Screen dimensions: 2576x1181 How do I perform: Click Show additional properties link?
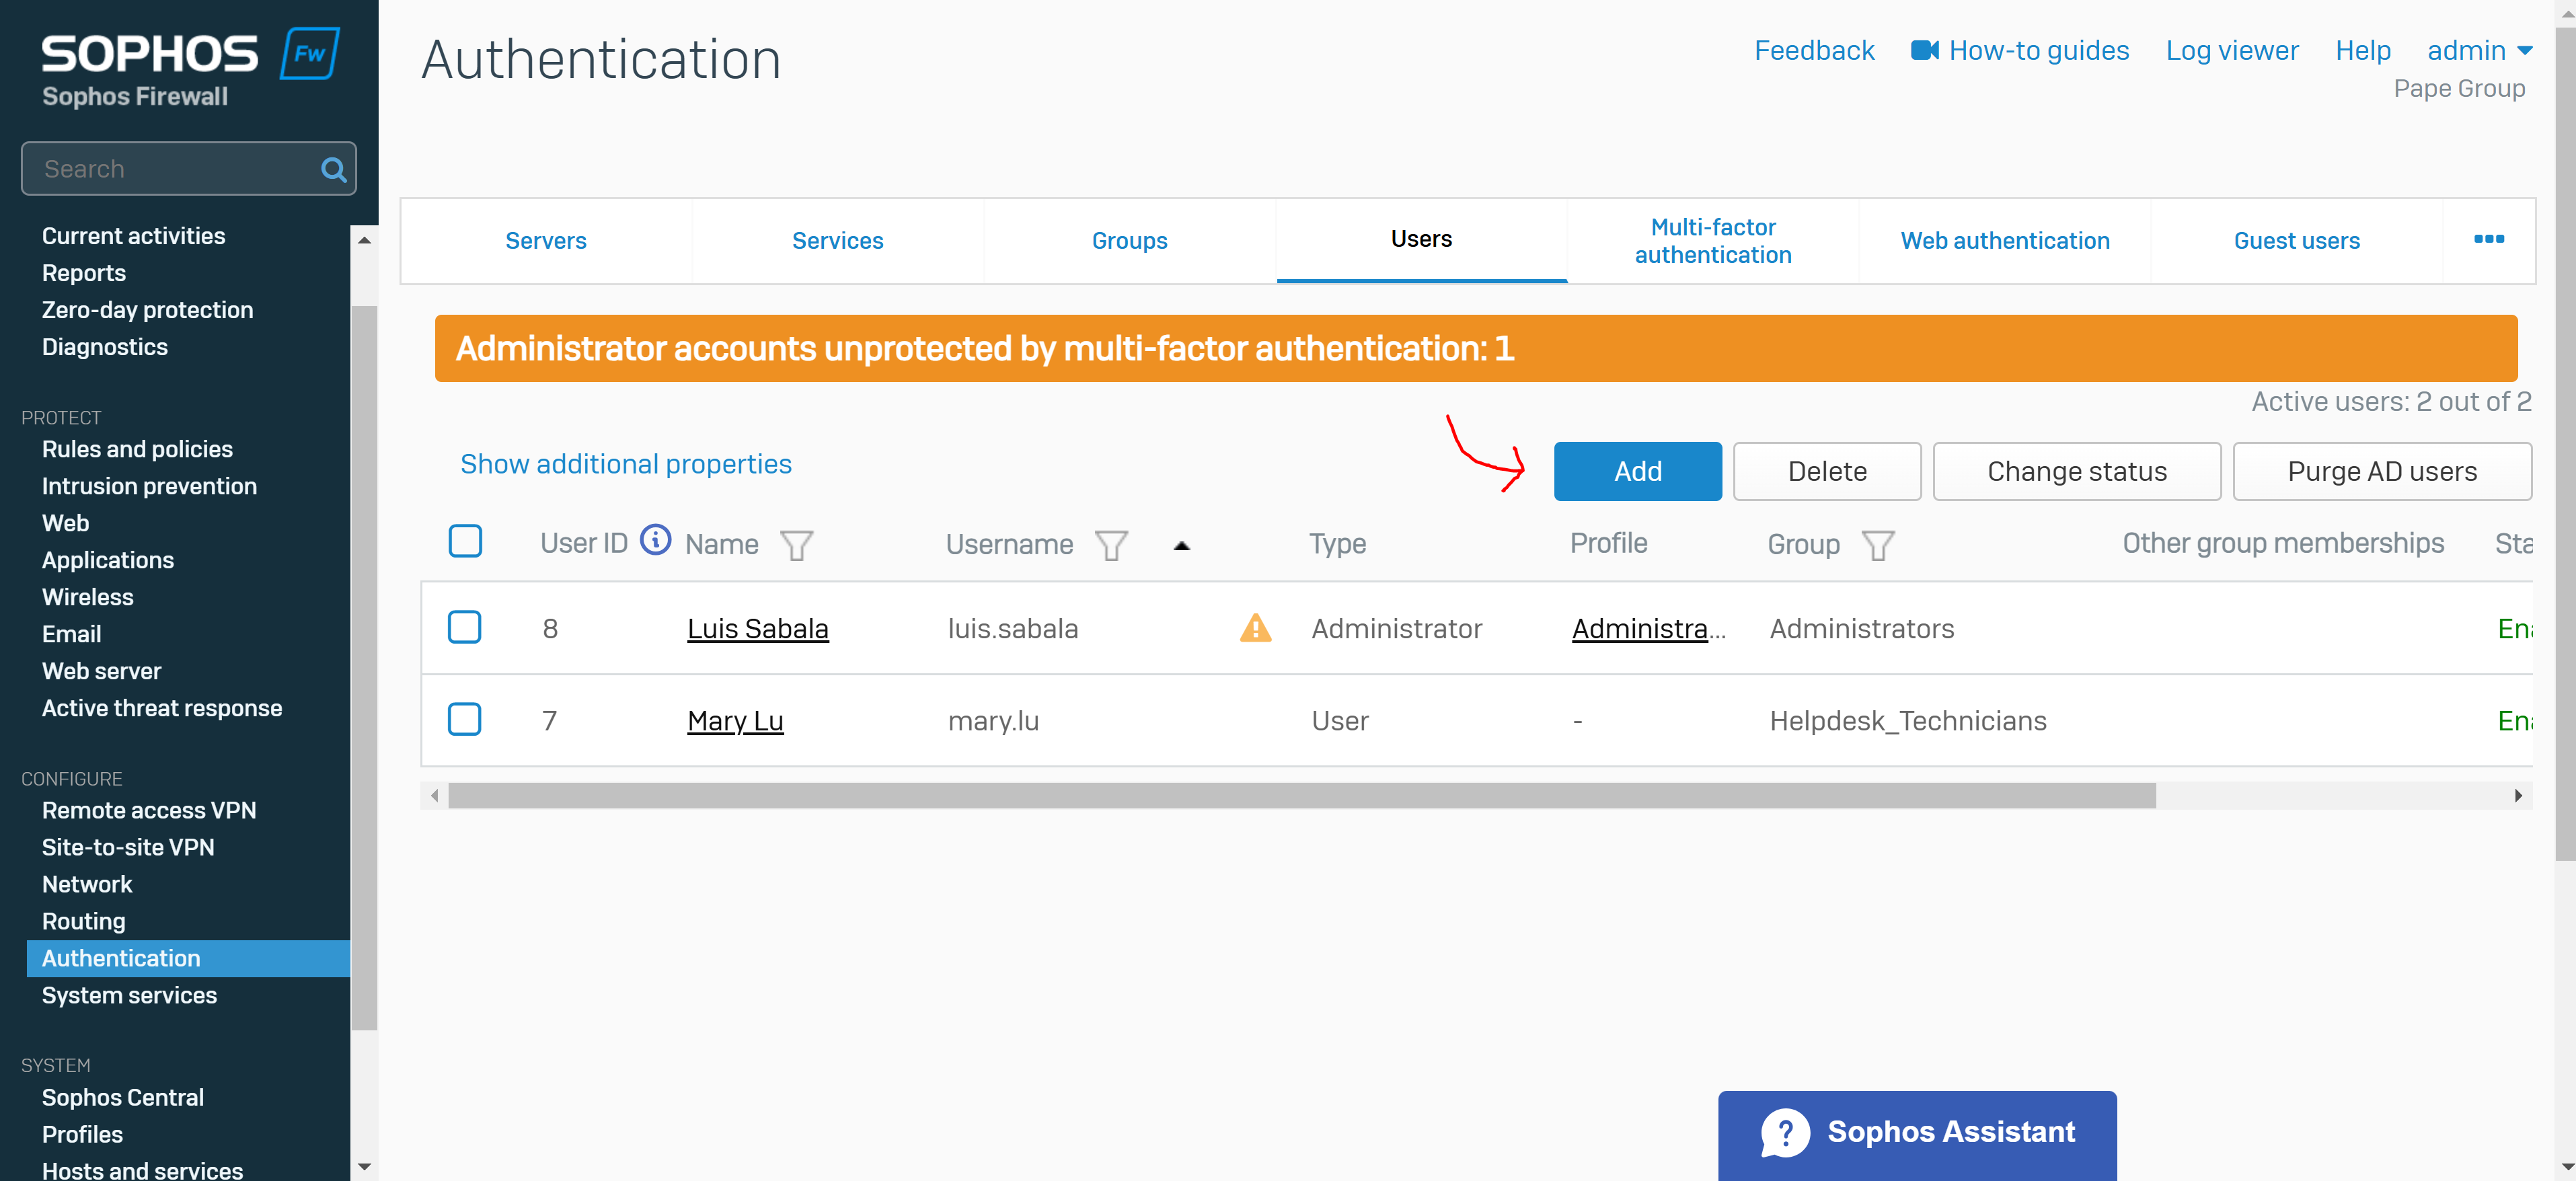(x=625, y=464)
